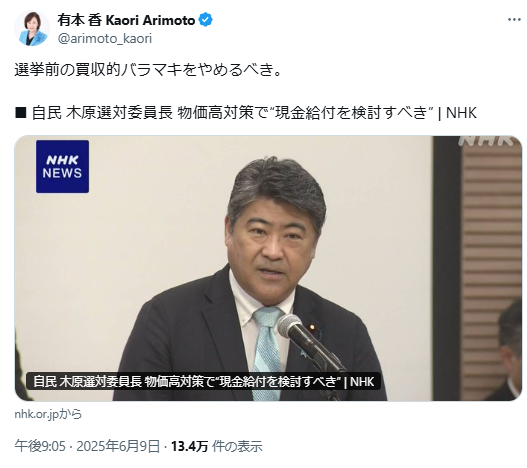Image resolution: width=527 pixels, height=468 pixels.
Task: Click the NHK watermark on the thumbnail
Action: point(487,141)
